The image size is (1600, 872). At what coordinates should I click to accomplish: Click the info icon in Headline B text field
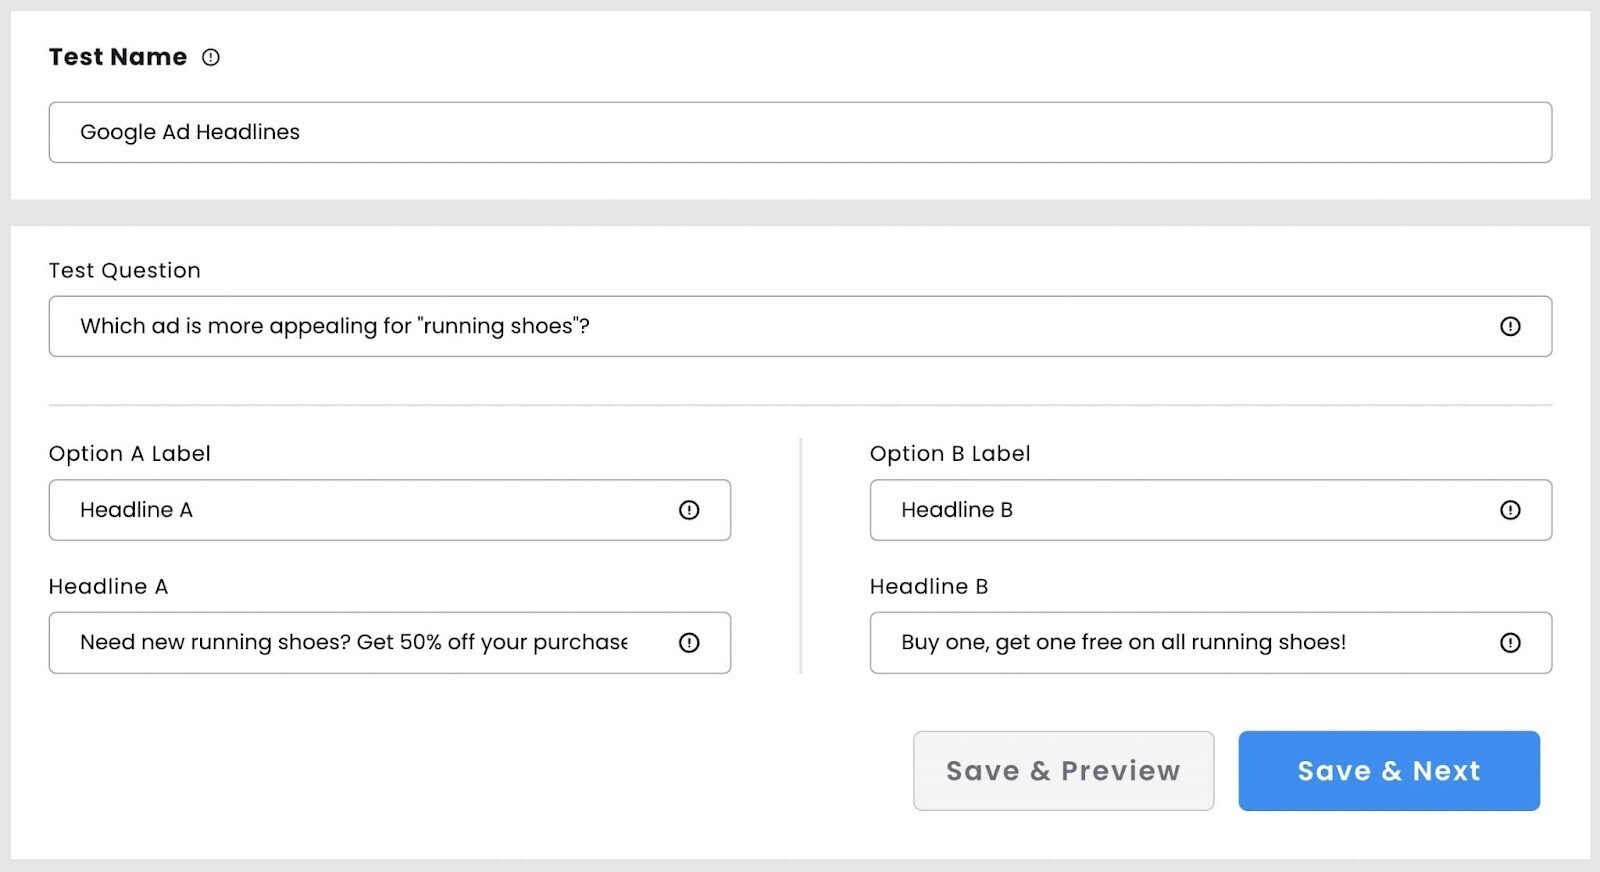tap(1510, 643)
